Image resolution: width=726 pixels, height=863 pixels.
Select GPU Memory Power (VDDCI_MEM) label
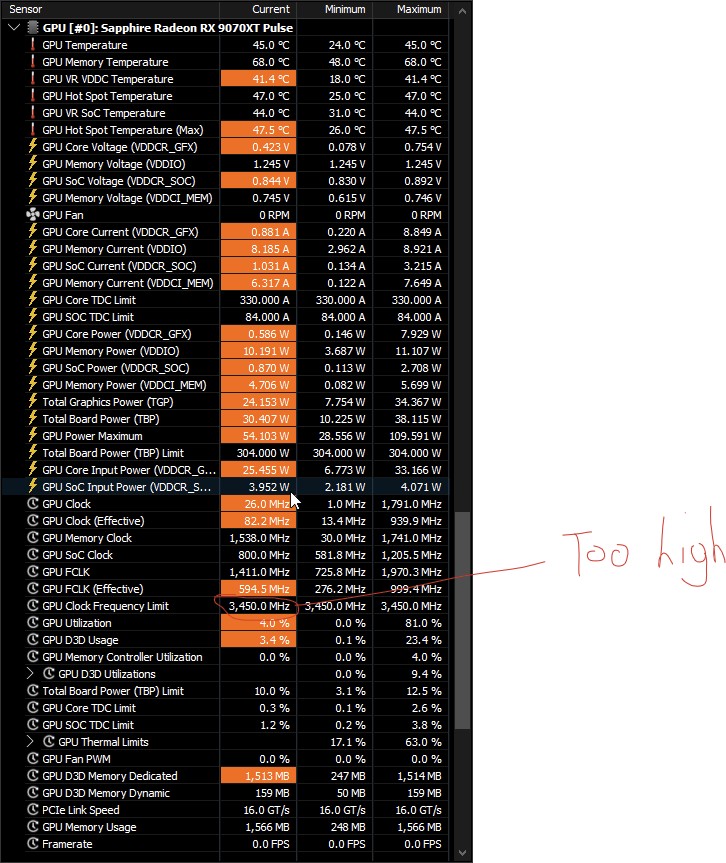[x=124, y=385]
